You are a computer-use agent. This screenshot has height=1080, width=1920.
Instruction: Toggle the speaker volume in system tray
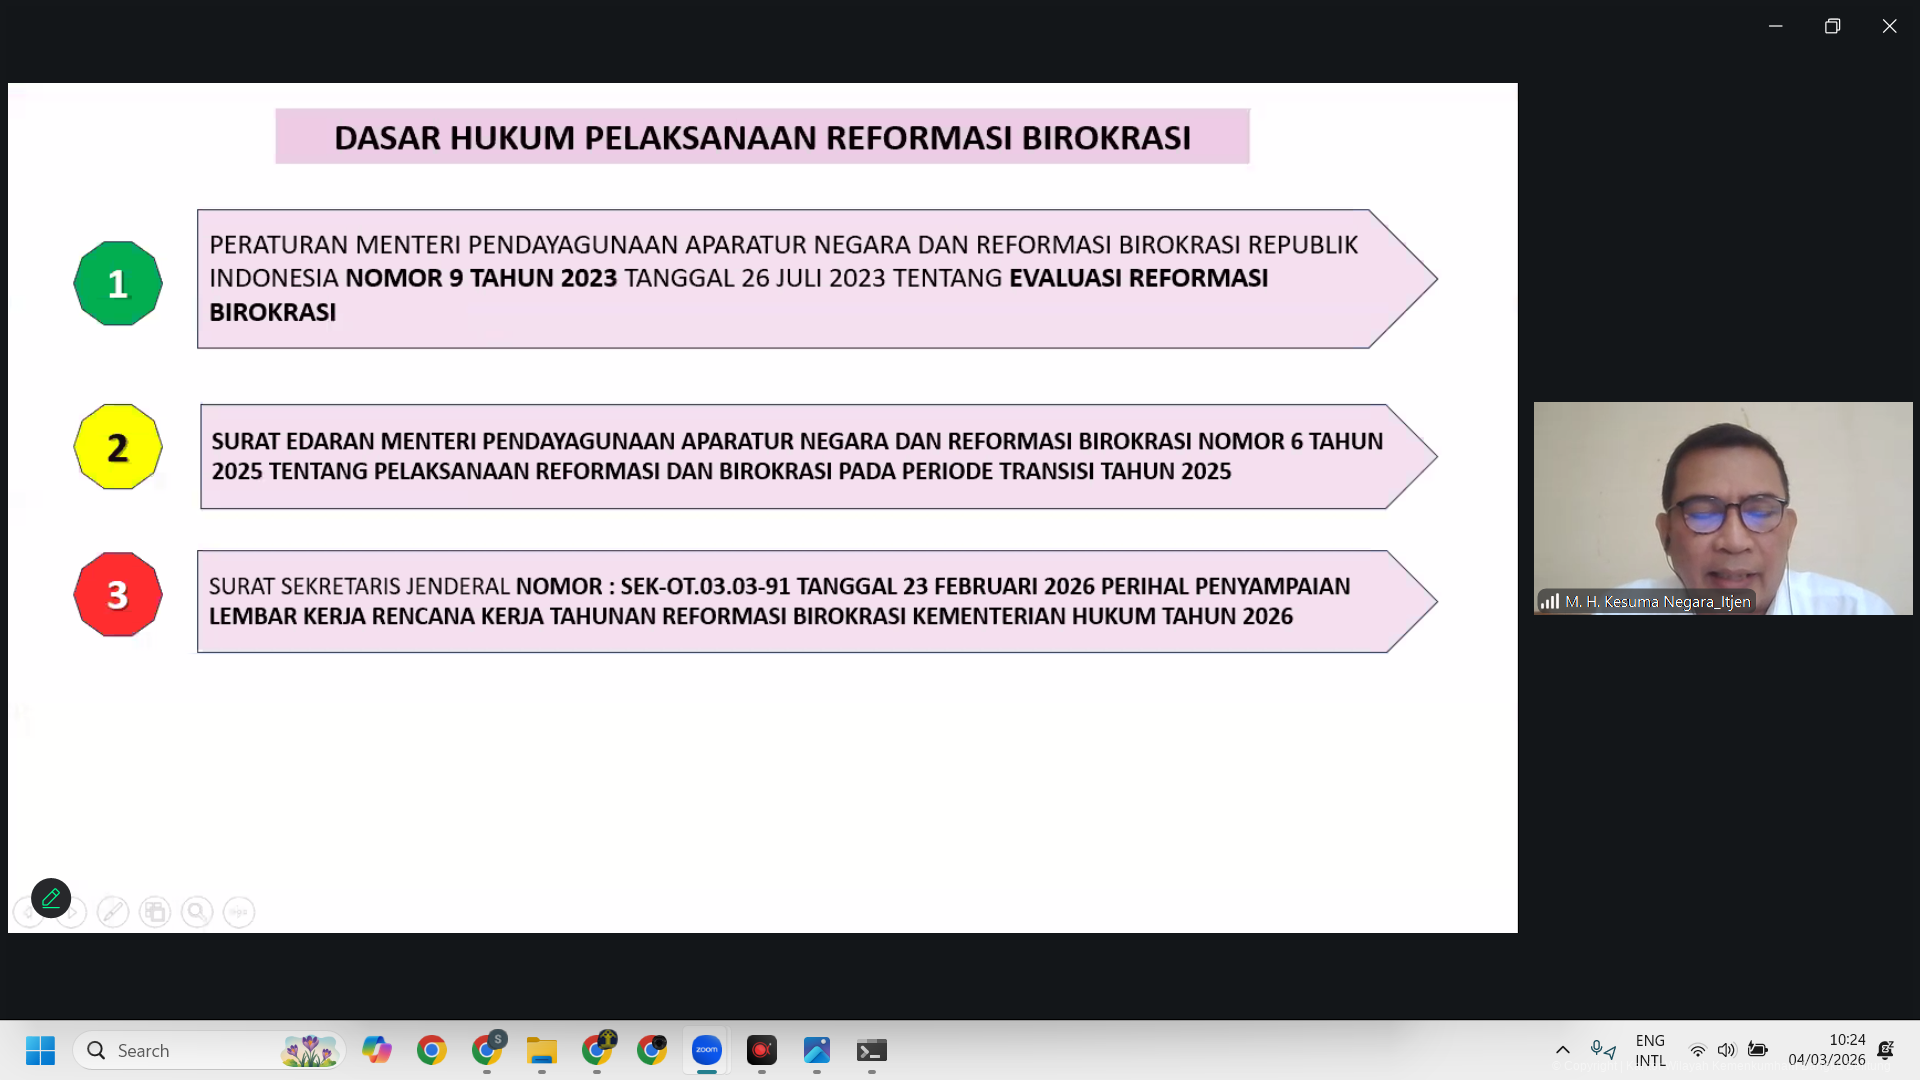[1727, 1050]
